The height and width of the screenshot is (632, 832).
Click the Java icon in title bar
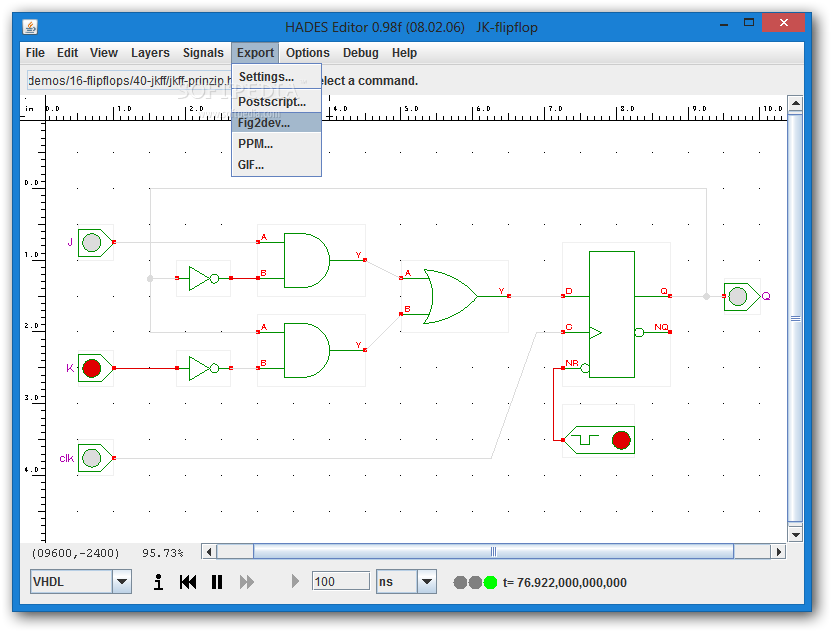30,27
